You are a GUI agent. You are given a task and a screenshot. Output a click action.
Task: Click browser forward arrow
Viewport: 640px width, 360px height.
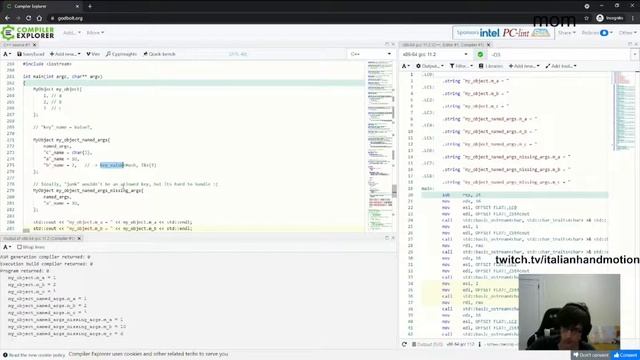coord(18,18)
